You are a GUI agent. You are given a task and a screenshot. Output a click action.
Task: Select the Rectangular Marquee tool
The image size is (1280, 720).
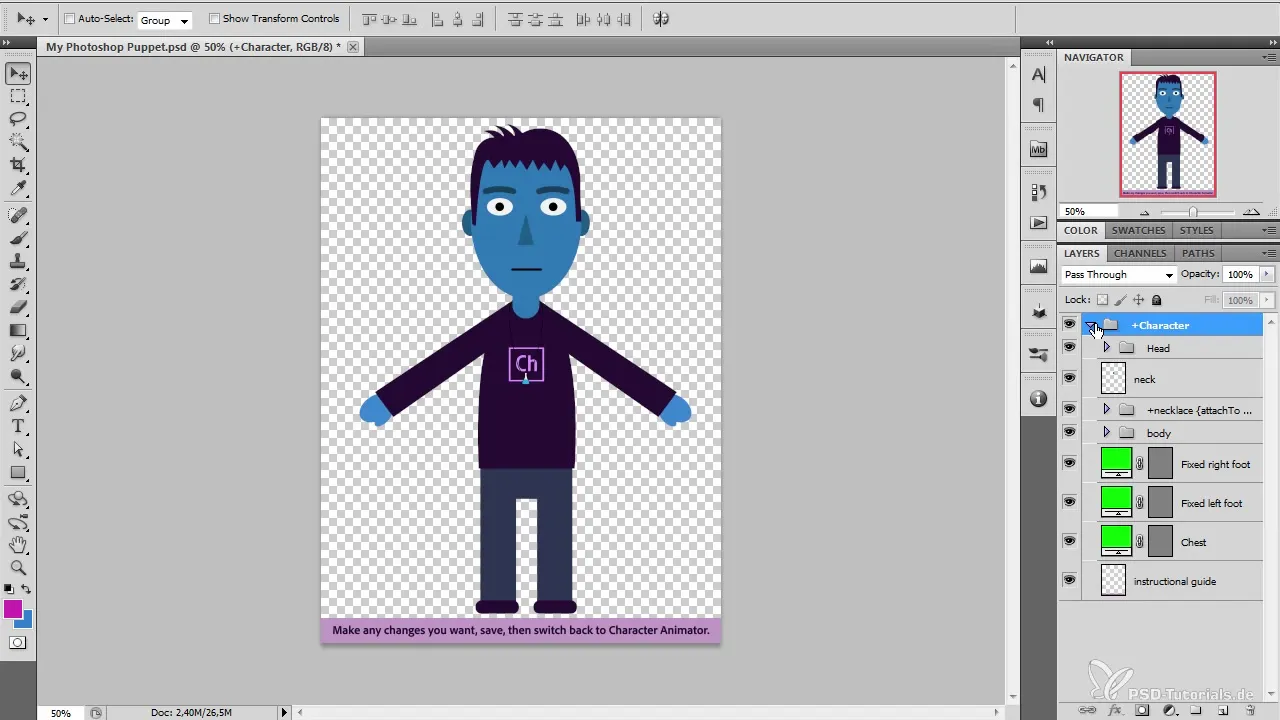click(18, 96)
